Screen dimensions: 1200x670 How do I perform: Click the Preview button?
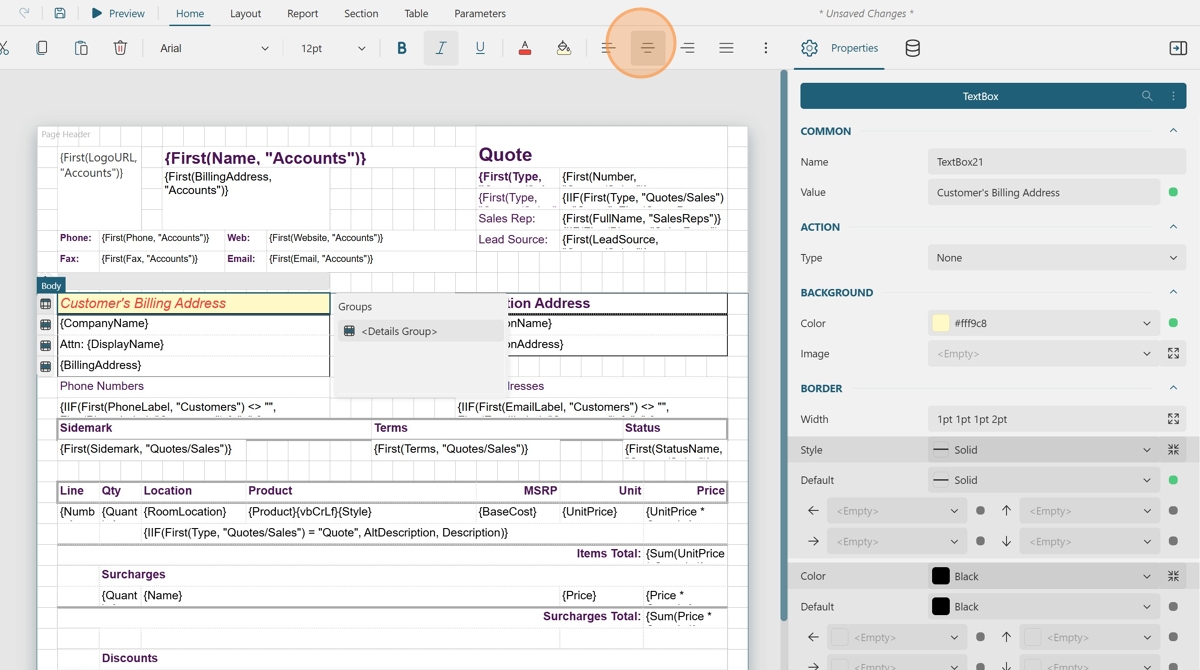click(x=118, y=13)
